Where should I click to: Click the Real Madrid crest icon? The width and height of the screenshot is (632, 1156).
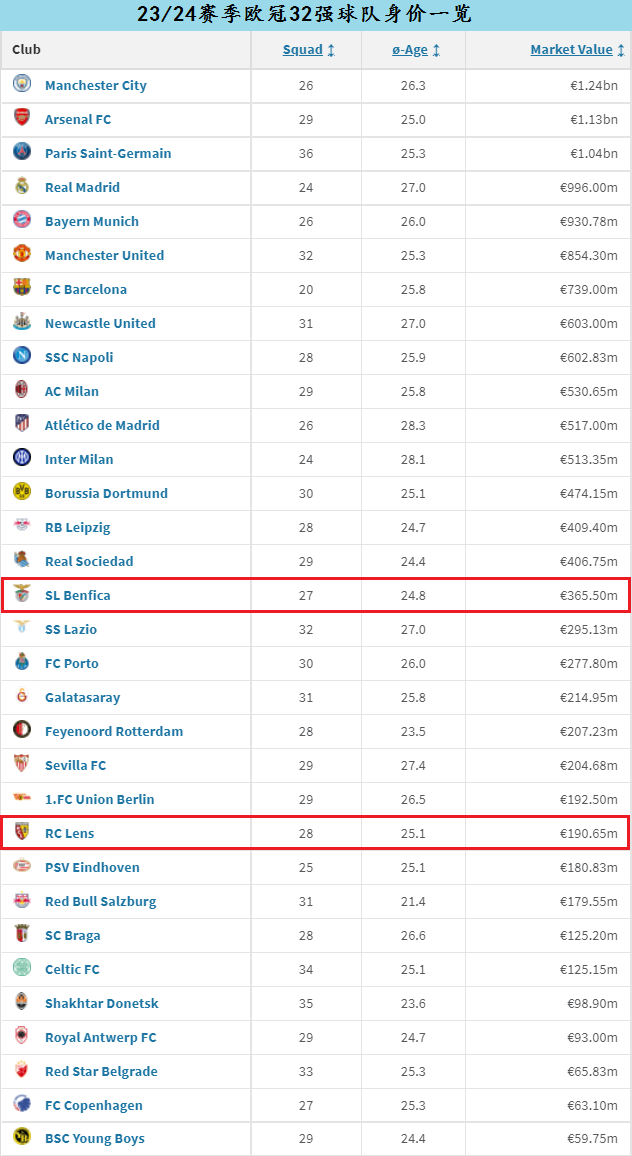pyautogui.click(x=22, y=187)
